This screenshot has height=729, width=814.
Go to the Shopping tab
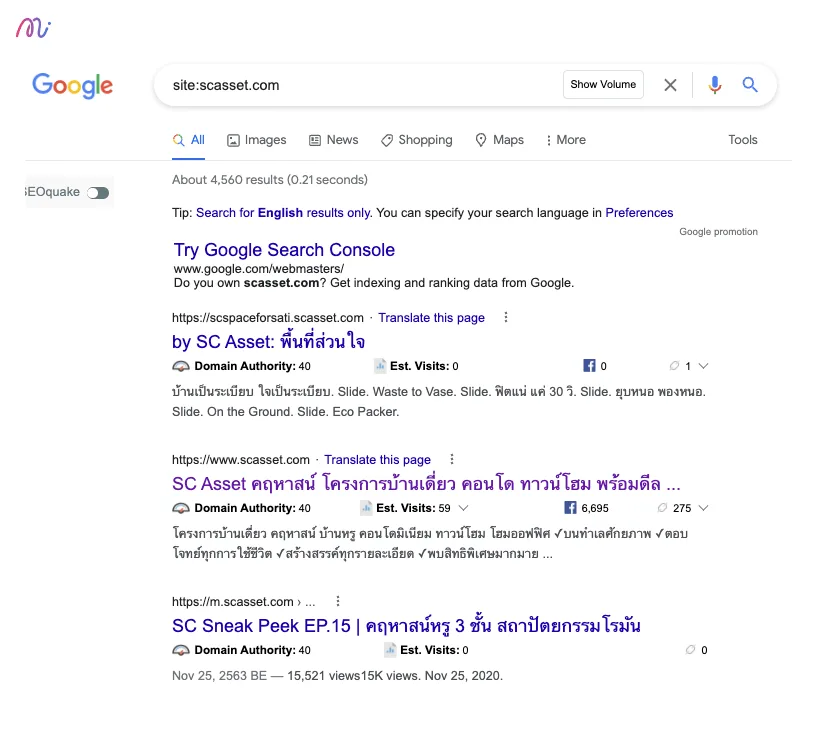(x=416, y=140)
